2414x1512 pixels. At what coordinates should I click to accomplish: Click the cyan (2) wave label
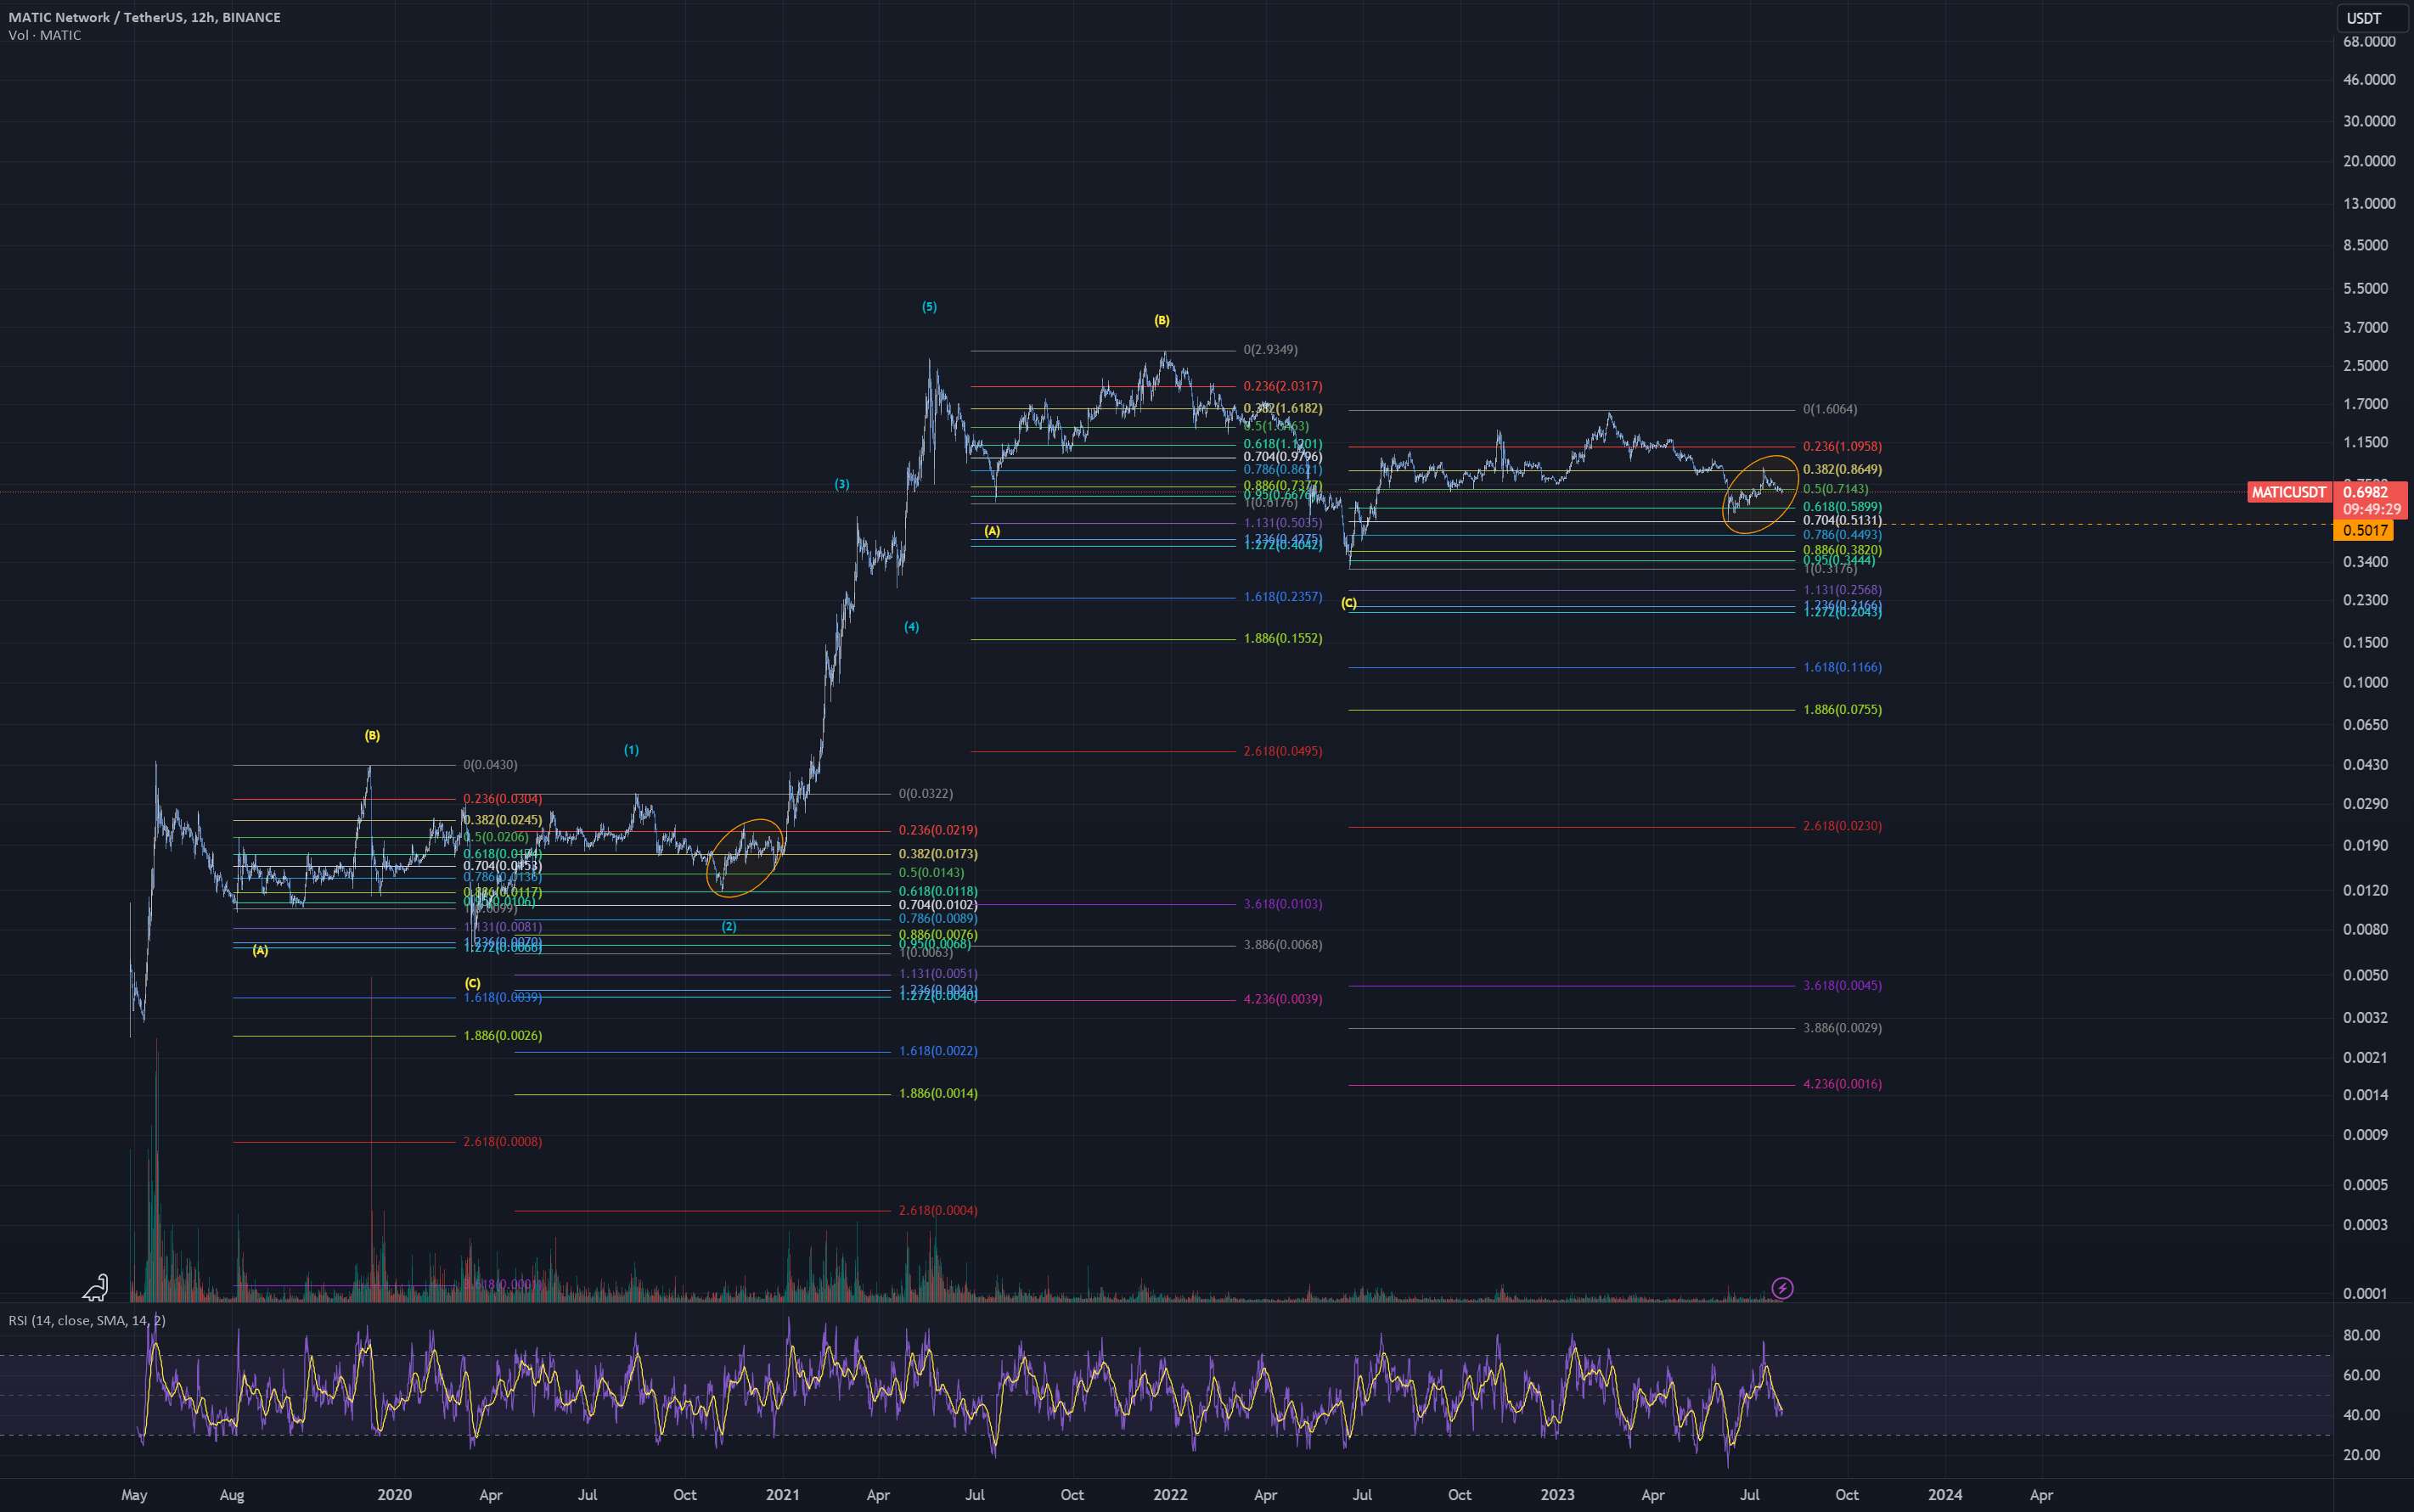point(729,927)
